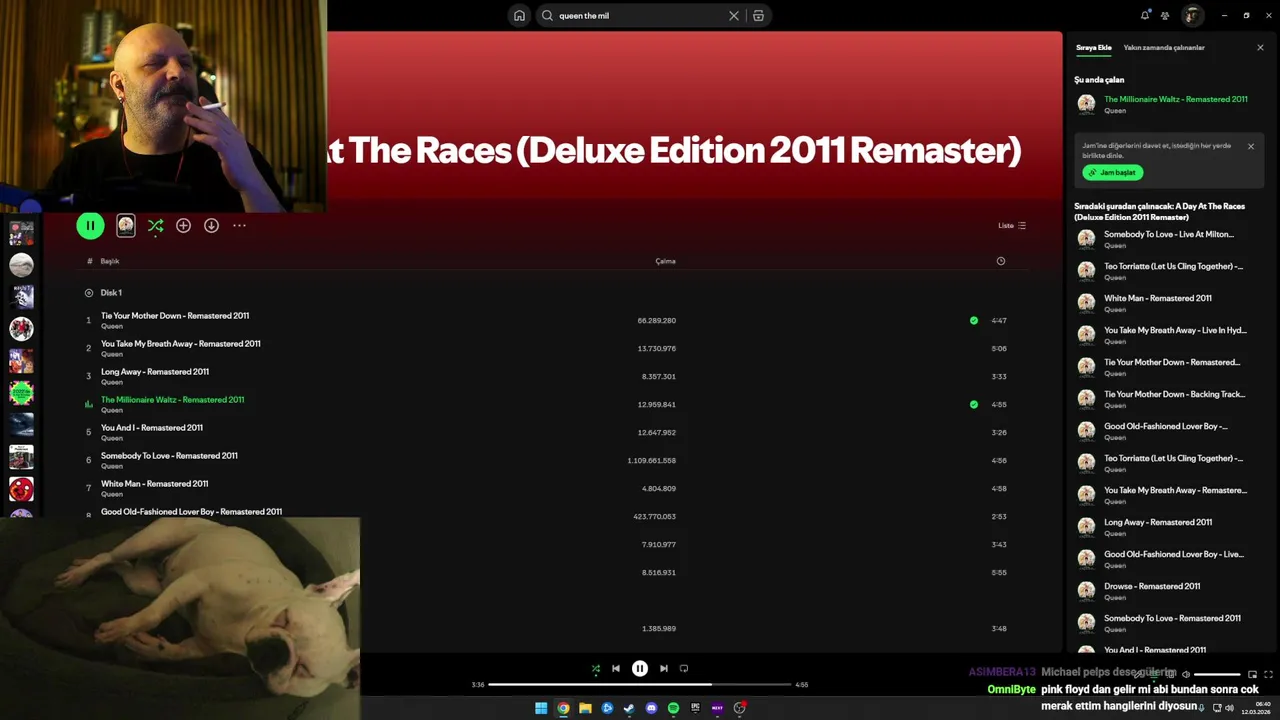Open the 'Liste' view dropdown
This screenshot has height=720, width=1280.
pos(1012,226)
